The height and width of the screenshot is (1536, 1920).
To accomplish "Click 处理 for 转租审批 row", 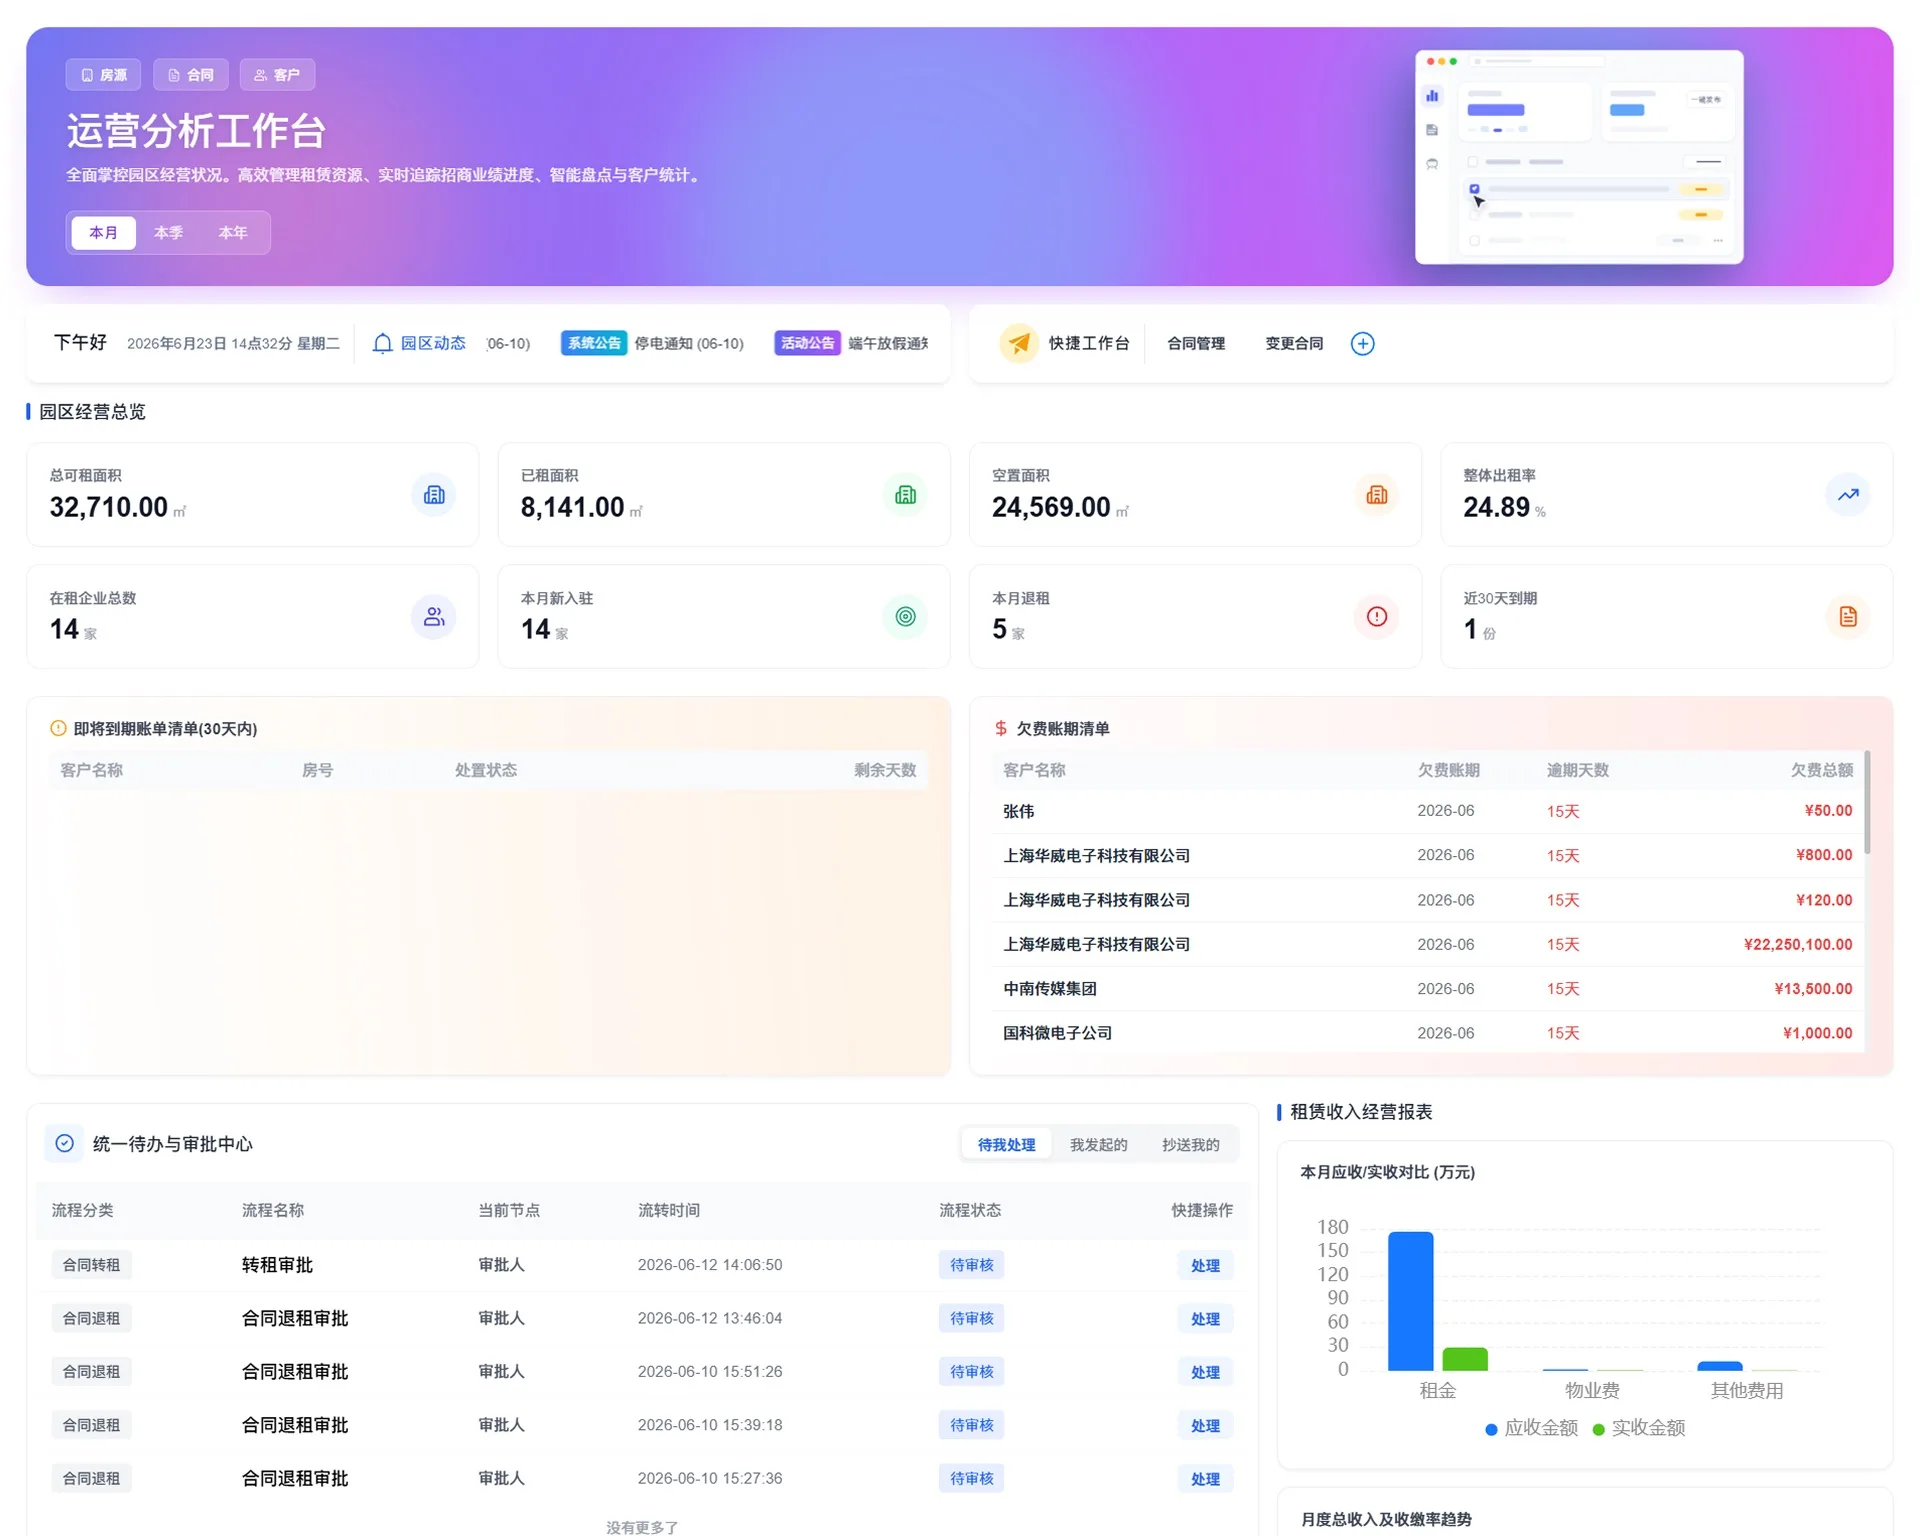I will [1205, 1266].
